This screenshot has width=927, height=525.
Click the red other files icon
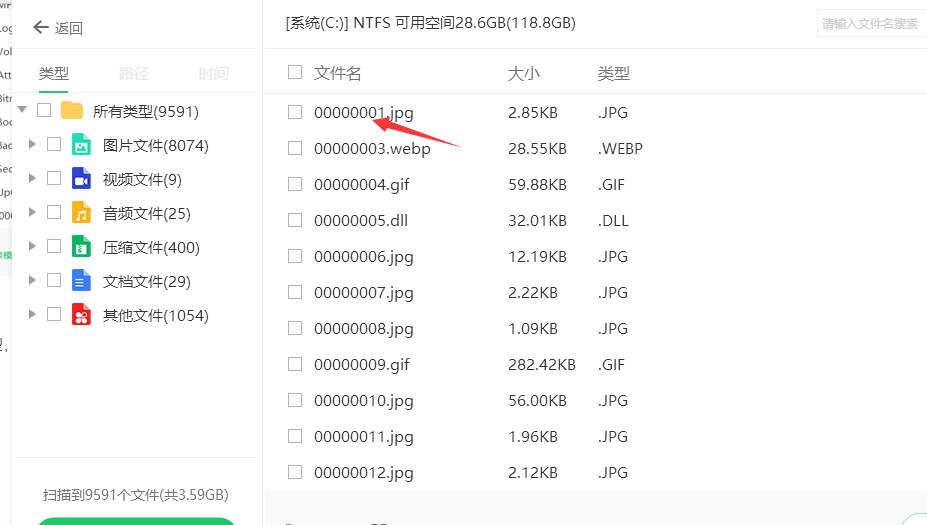point(81,315)
